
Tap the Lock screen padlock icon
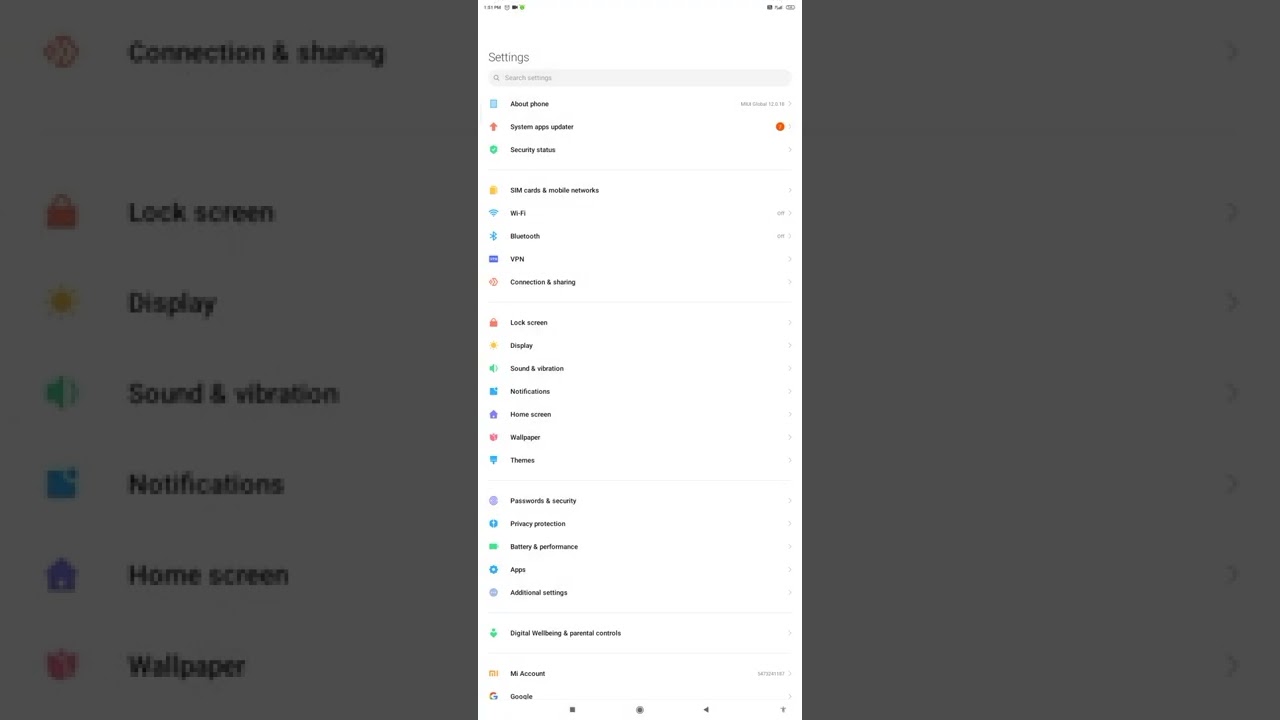point(493,323)
